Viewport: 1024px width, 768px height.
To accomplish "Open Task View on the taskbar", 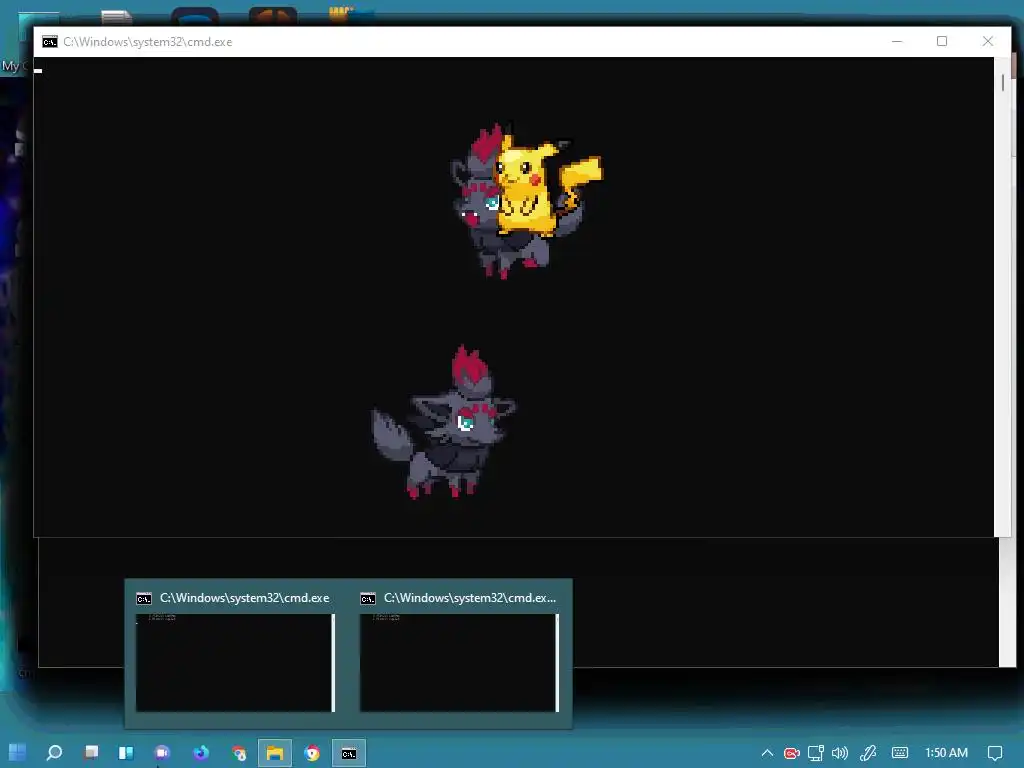I will click(91, 753).
